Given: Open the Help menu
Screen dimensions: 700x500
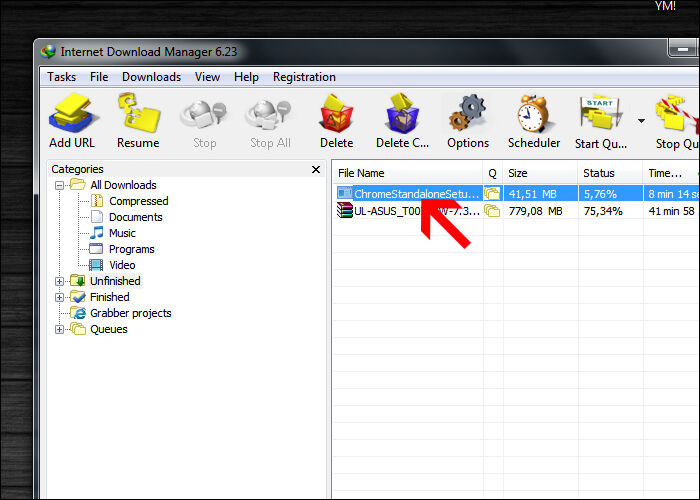Looking at the screenshot, I should (x=246, y=77).
